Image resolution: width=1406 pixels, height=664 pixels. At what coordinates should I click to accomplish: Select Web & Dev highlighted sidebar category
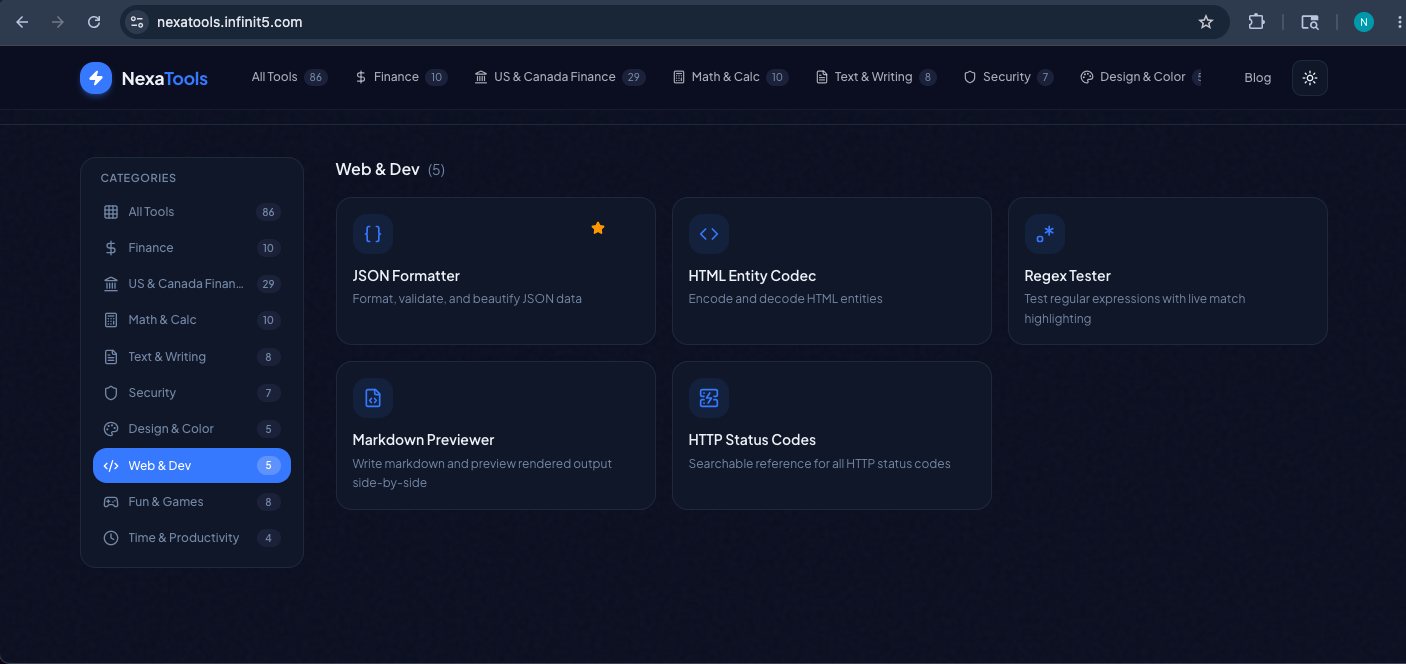(x=192, y=466)
